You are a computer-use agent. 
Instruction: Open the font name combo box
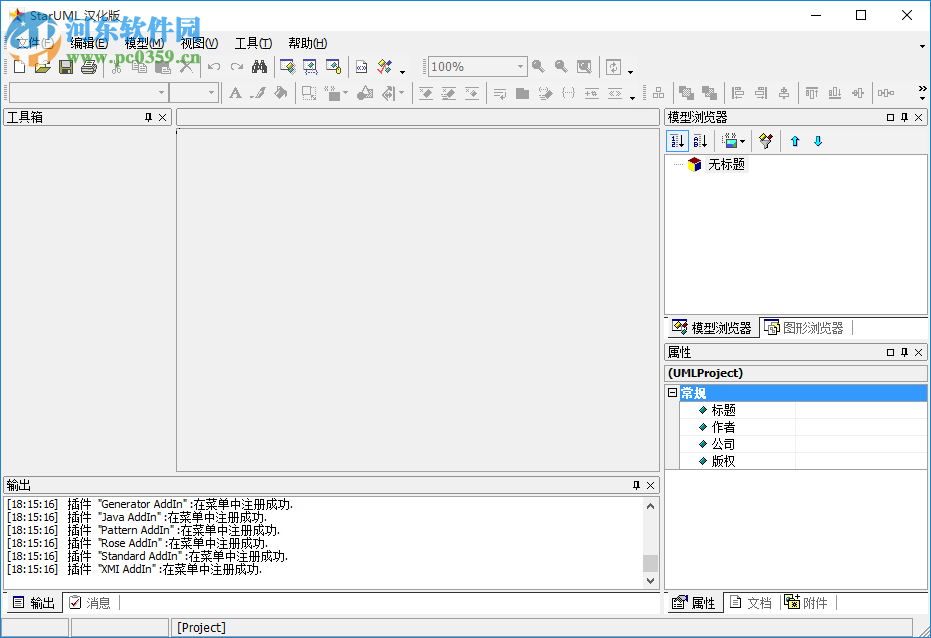click(x=88, y=93)
